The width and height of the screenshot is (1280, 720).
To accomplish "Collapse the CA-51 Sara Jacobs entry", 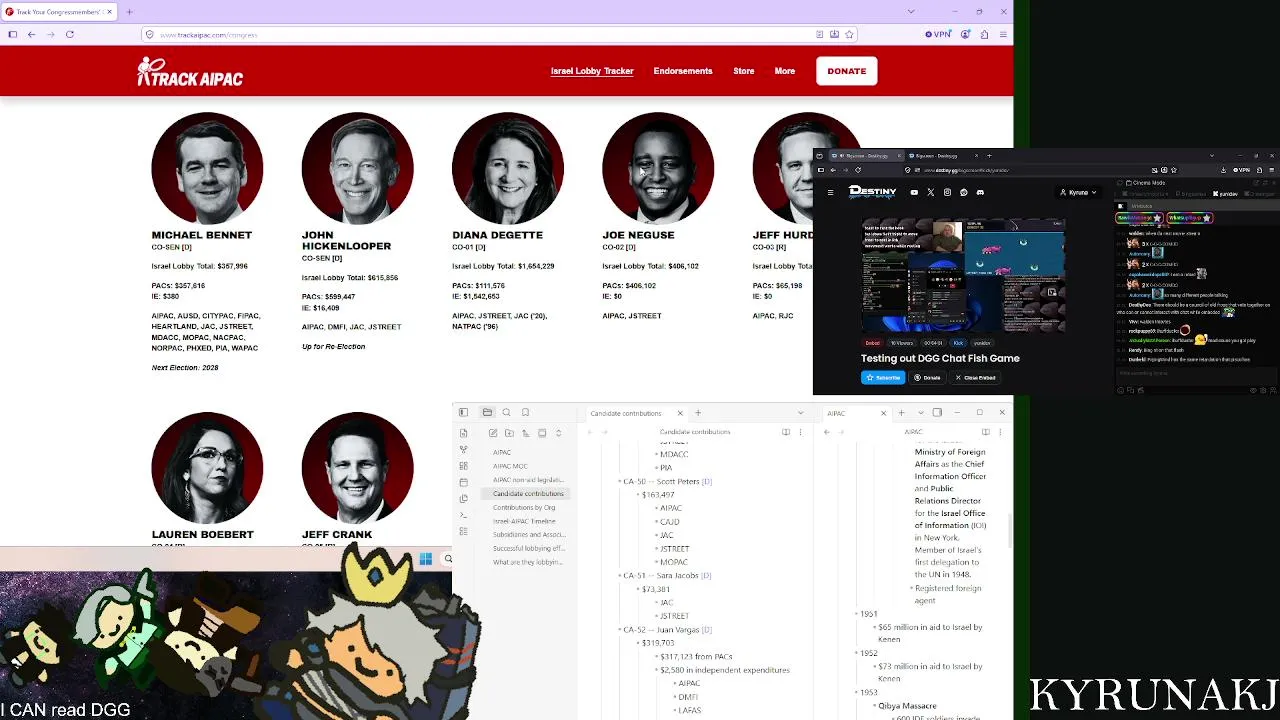I will coord(620,575).
